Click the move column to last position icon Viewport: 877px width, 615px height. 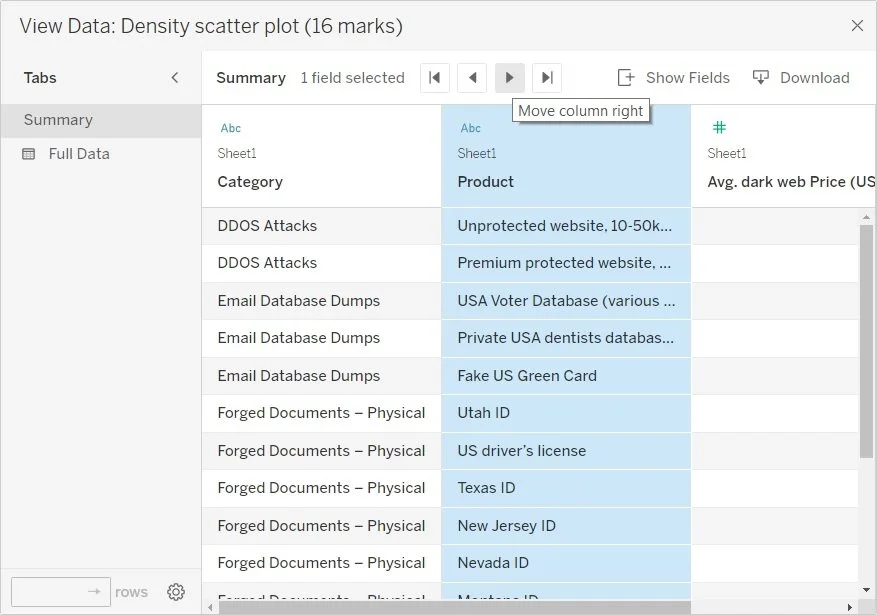pos(546,77)
